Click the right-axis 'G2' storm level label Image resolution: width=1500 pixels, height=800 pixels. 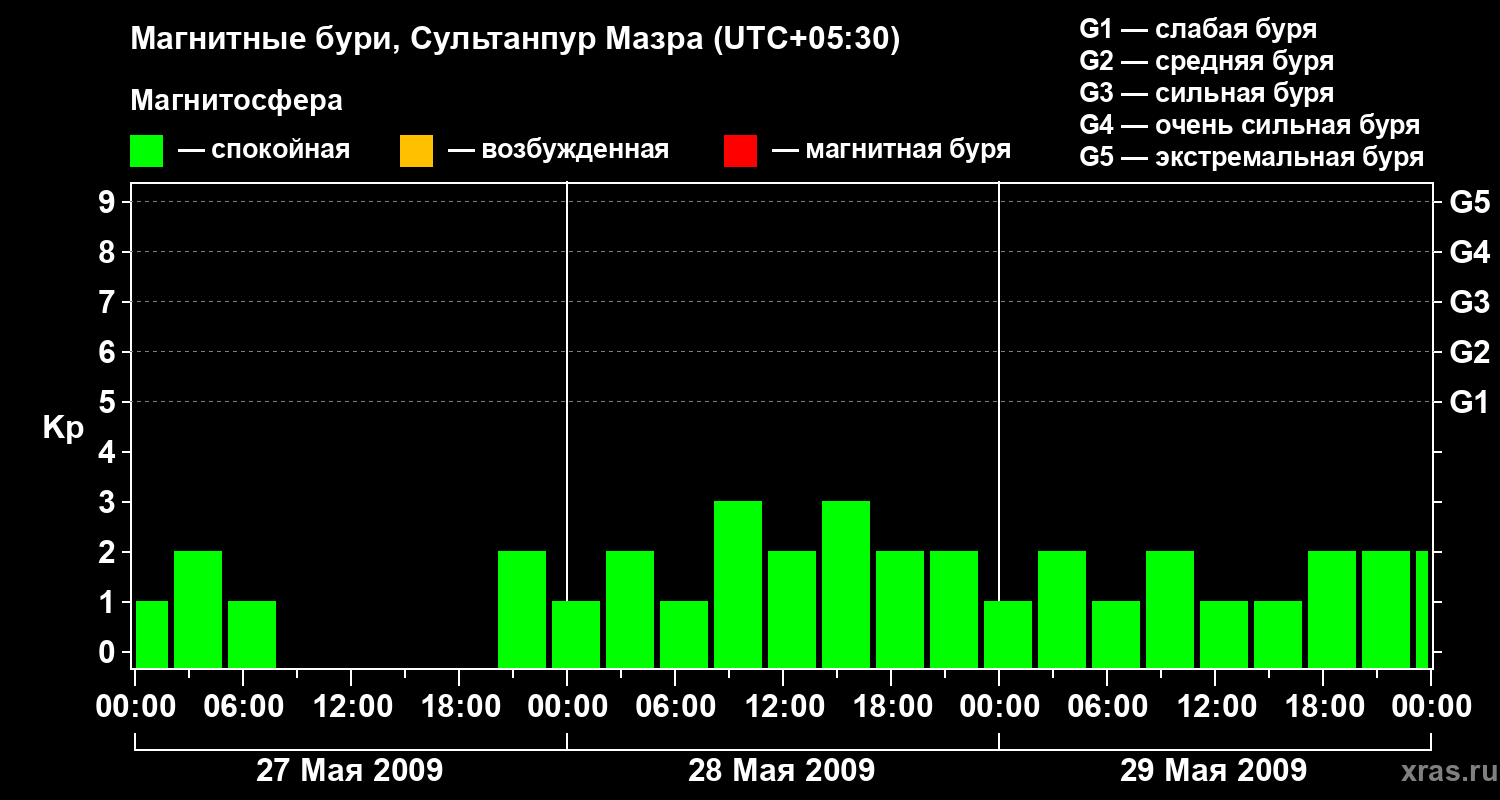pos(1470,352)
